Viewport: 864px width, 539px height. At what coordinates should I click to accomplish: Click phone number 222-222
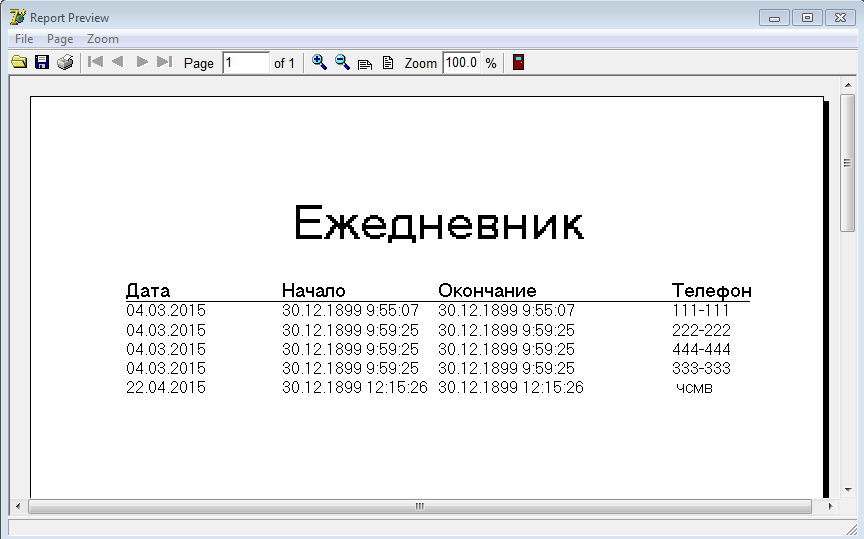[x=701, y=330]
